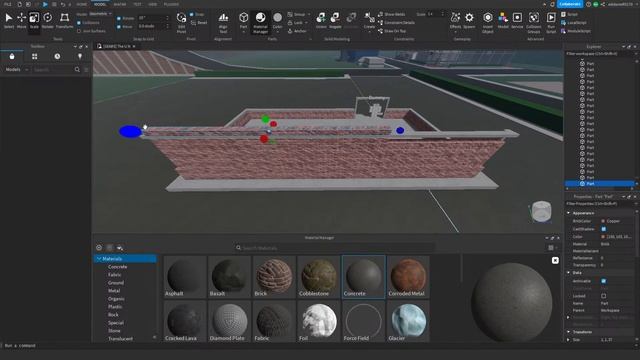640x360 pixels.
Task: Insert a new Script
Action: pyautogui.click(x=570, y=14)
